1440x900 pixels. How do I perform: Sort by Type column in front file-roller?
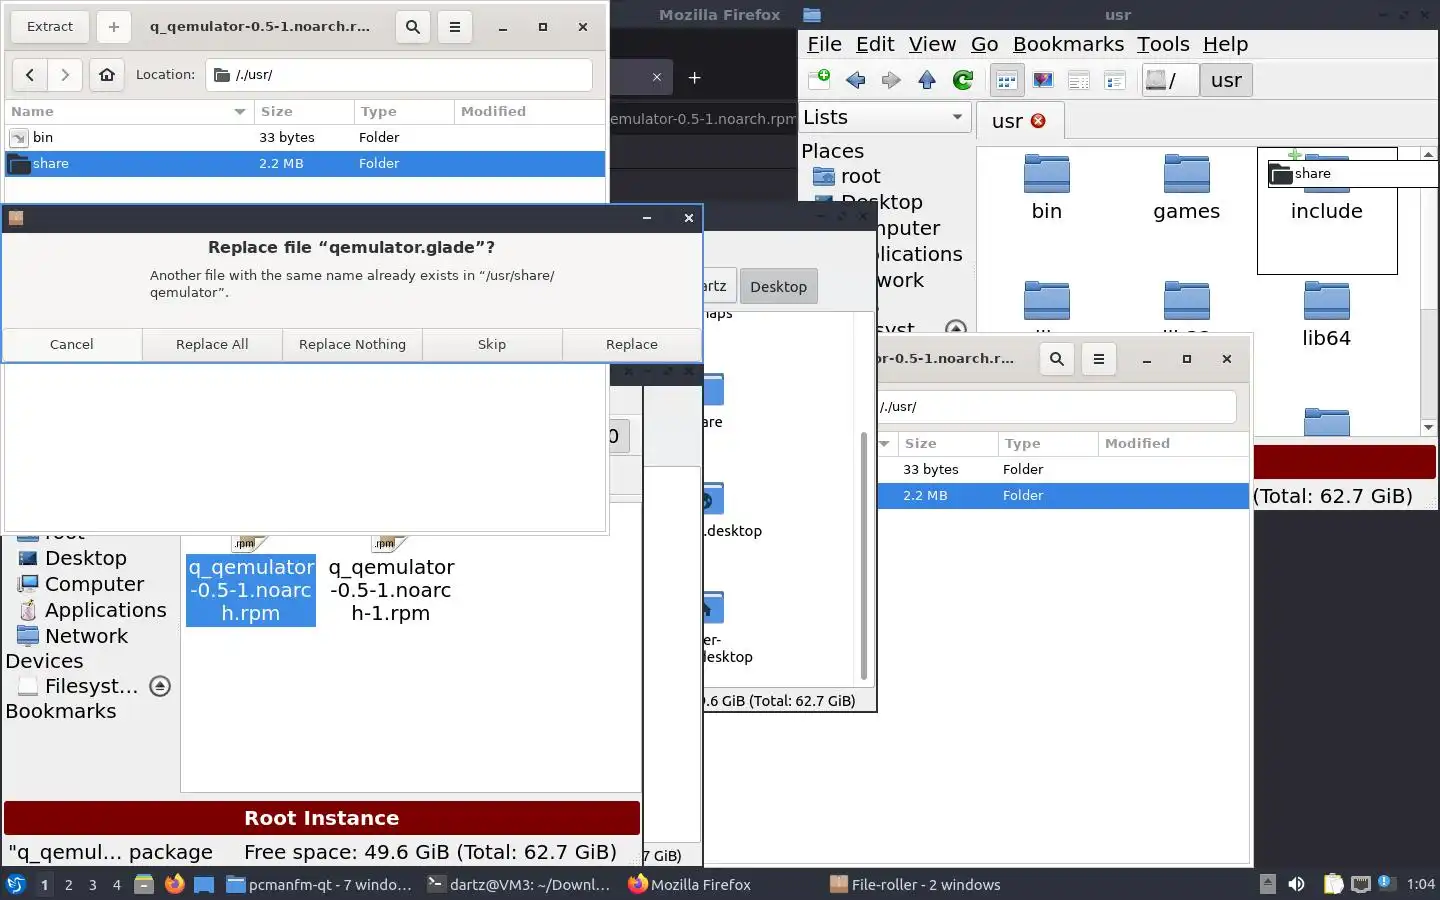tap(404, 111)
